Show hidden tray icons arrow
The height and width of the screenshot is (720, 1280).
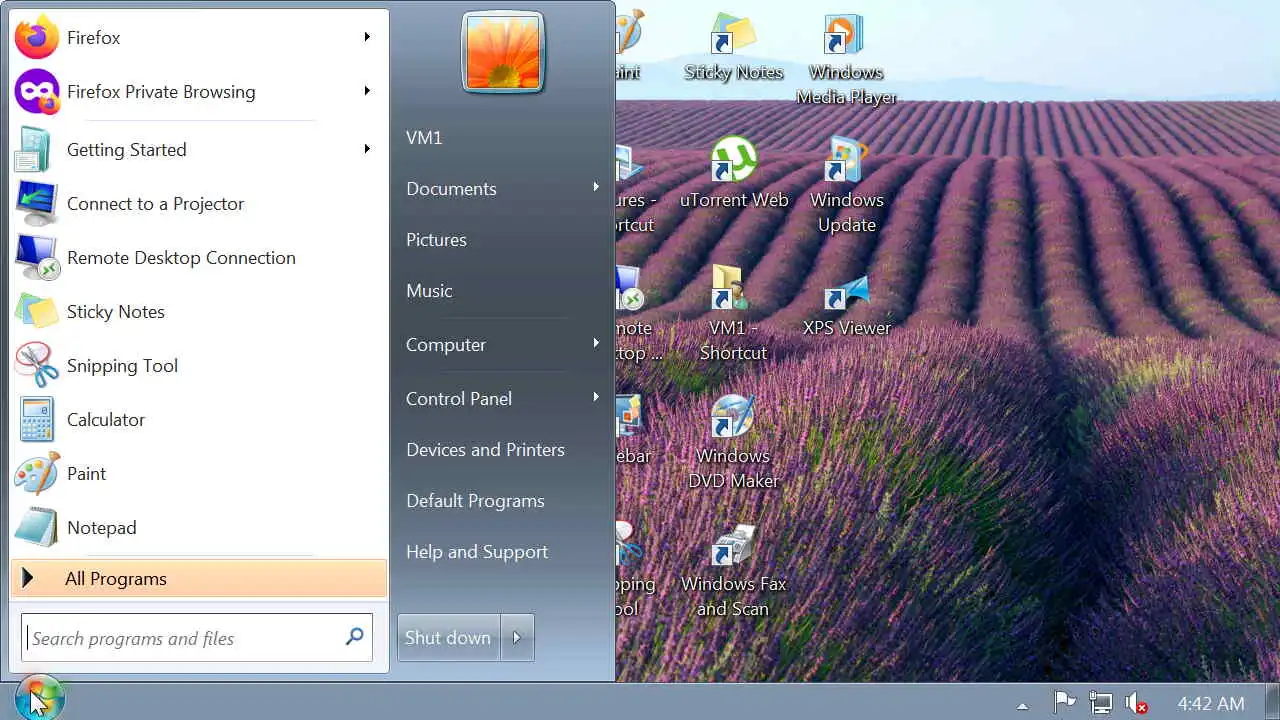1021,704
